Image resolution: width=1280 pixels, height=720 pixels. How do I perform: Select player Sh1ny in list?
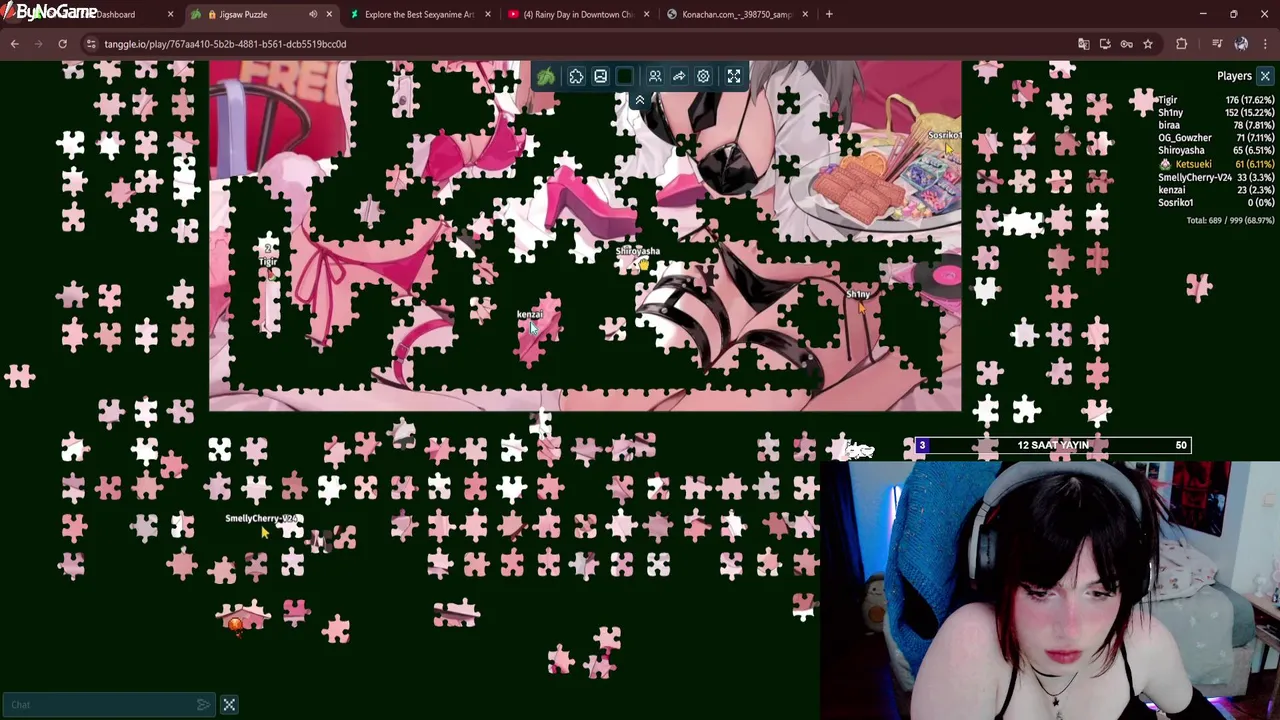1216,113
